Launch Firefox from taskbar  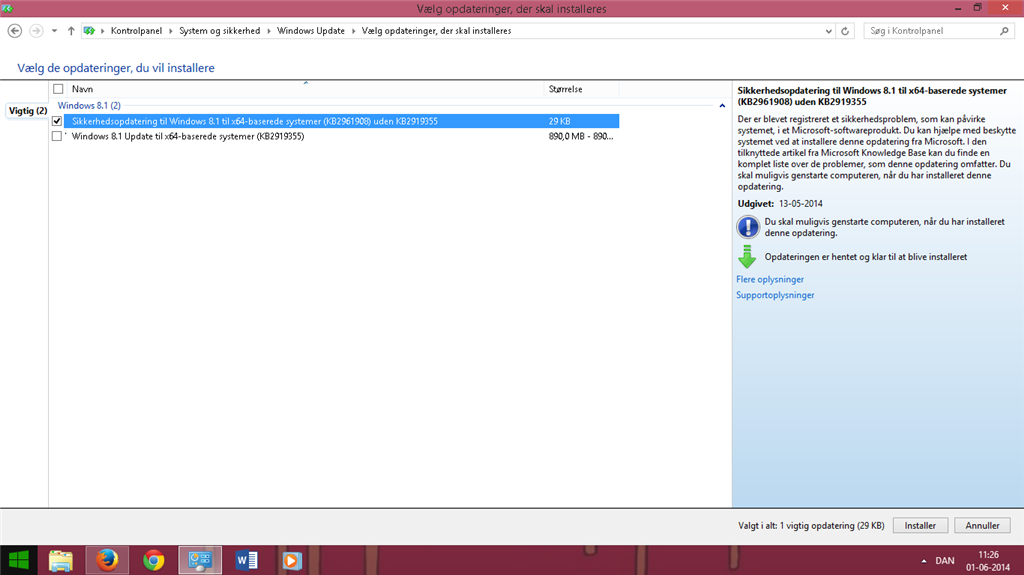[107, 561]
